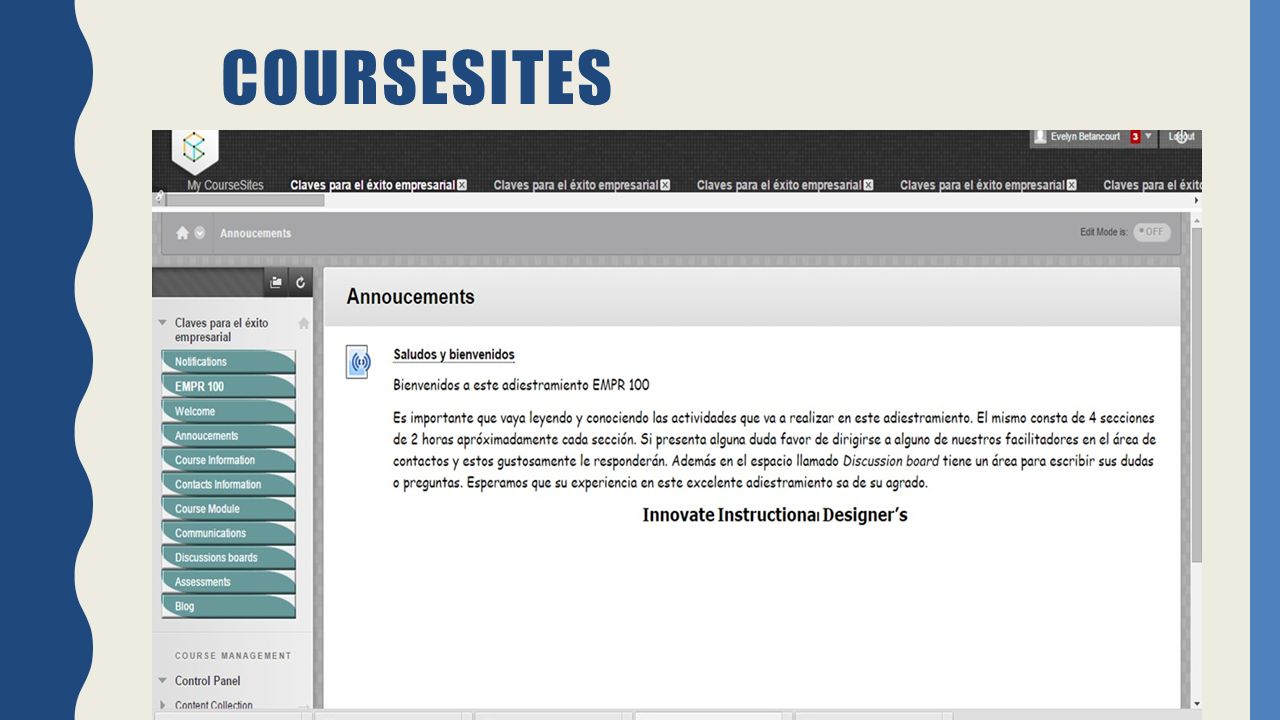Click the COURSE MANAGEMENT label
The height and width of the screenshot is (720, 1280).
(x=233, y=656)
